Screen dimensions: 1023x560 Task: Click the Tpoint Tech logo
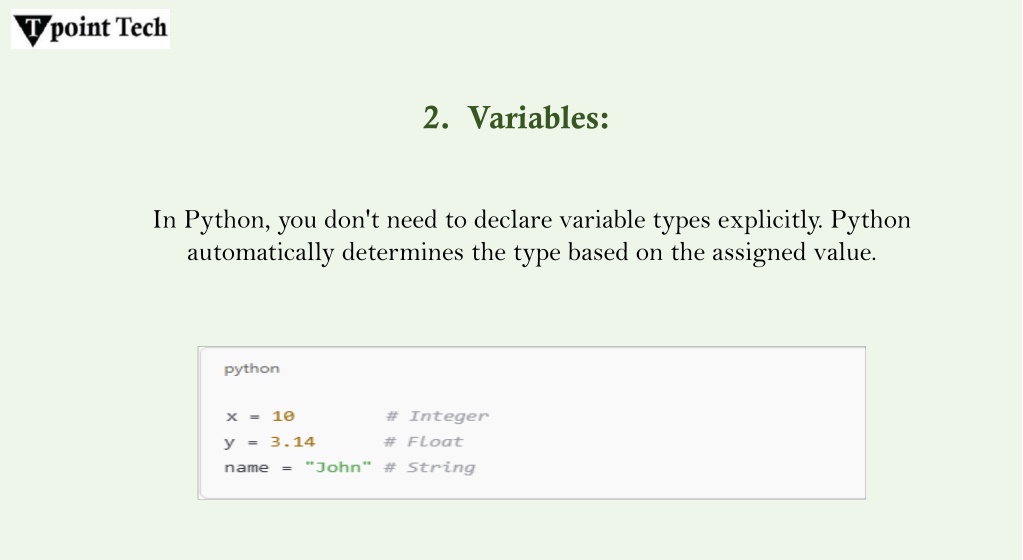coord(91,29)
